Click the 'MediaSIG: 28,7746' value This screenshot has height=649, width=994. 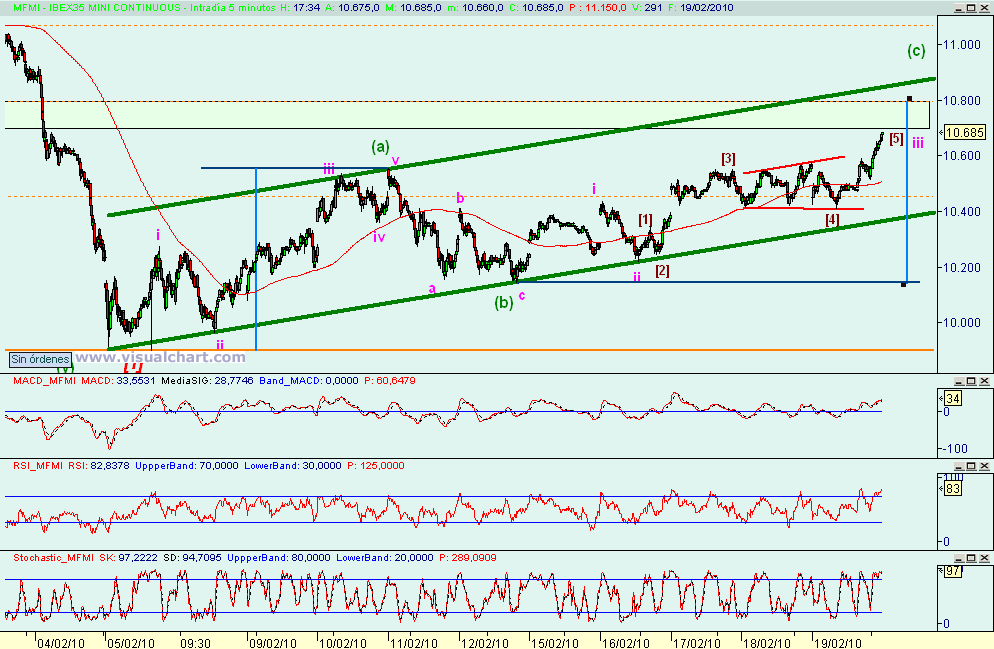[207, 381]
